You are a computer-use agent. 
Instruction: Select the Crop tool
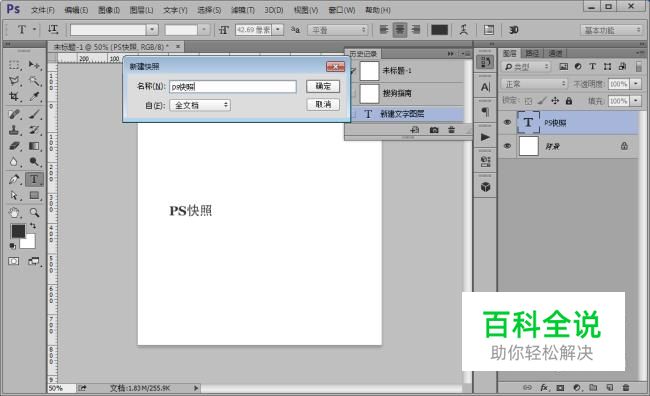(x=14, y=97)
